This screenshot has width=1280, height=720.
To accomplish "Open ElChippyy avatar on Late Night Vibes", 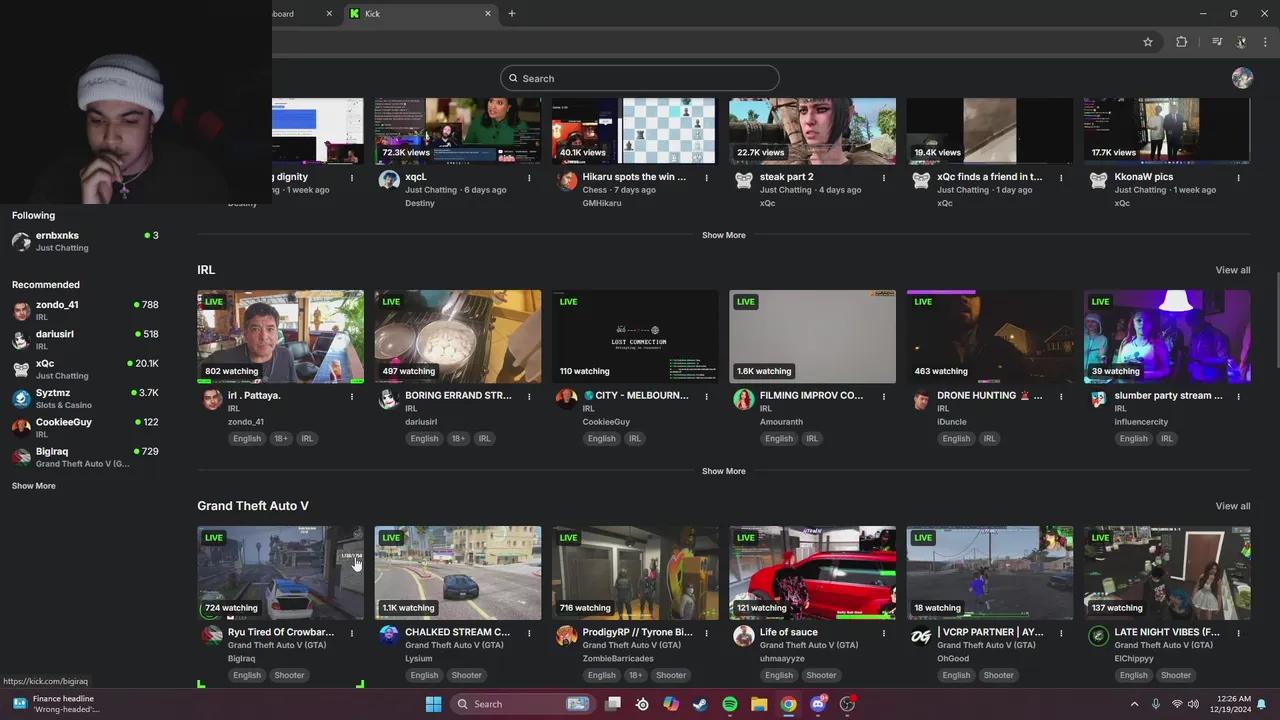I will (1098, 636).
